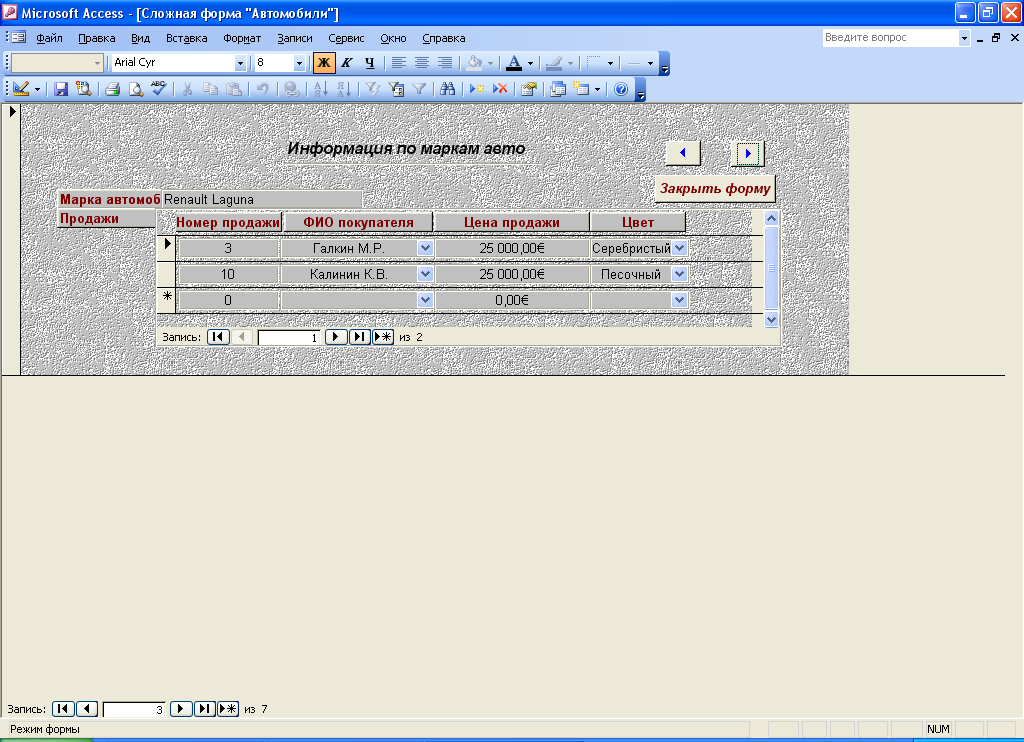The width and height of the screenshot is (1024, 742).
Task: Open the Записи menu
Action: point(295,39)
